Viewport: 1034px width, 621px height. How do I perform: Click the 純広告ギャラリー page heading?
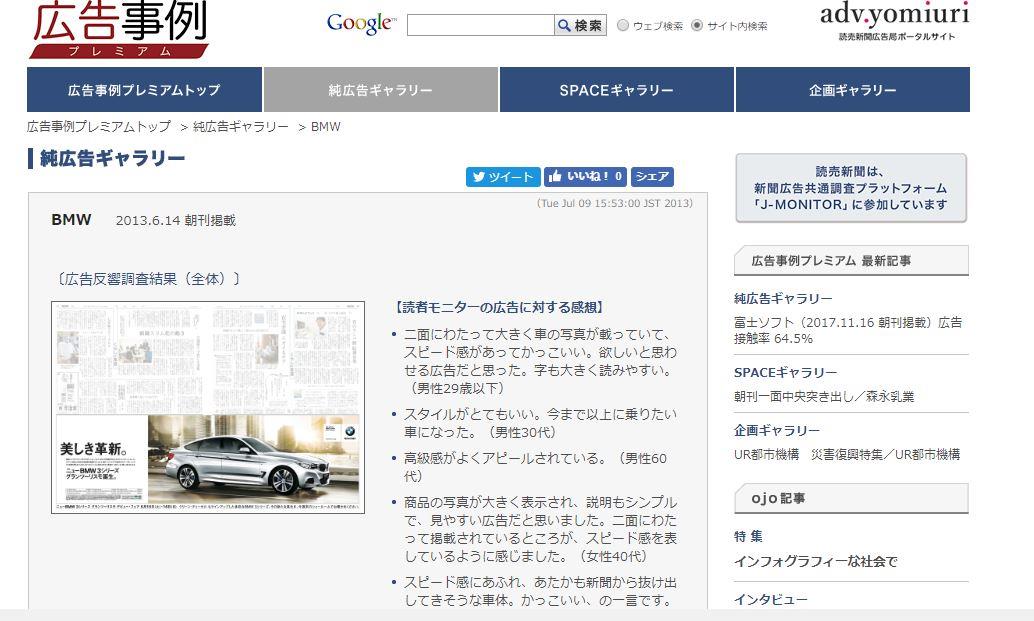112,158
